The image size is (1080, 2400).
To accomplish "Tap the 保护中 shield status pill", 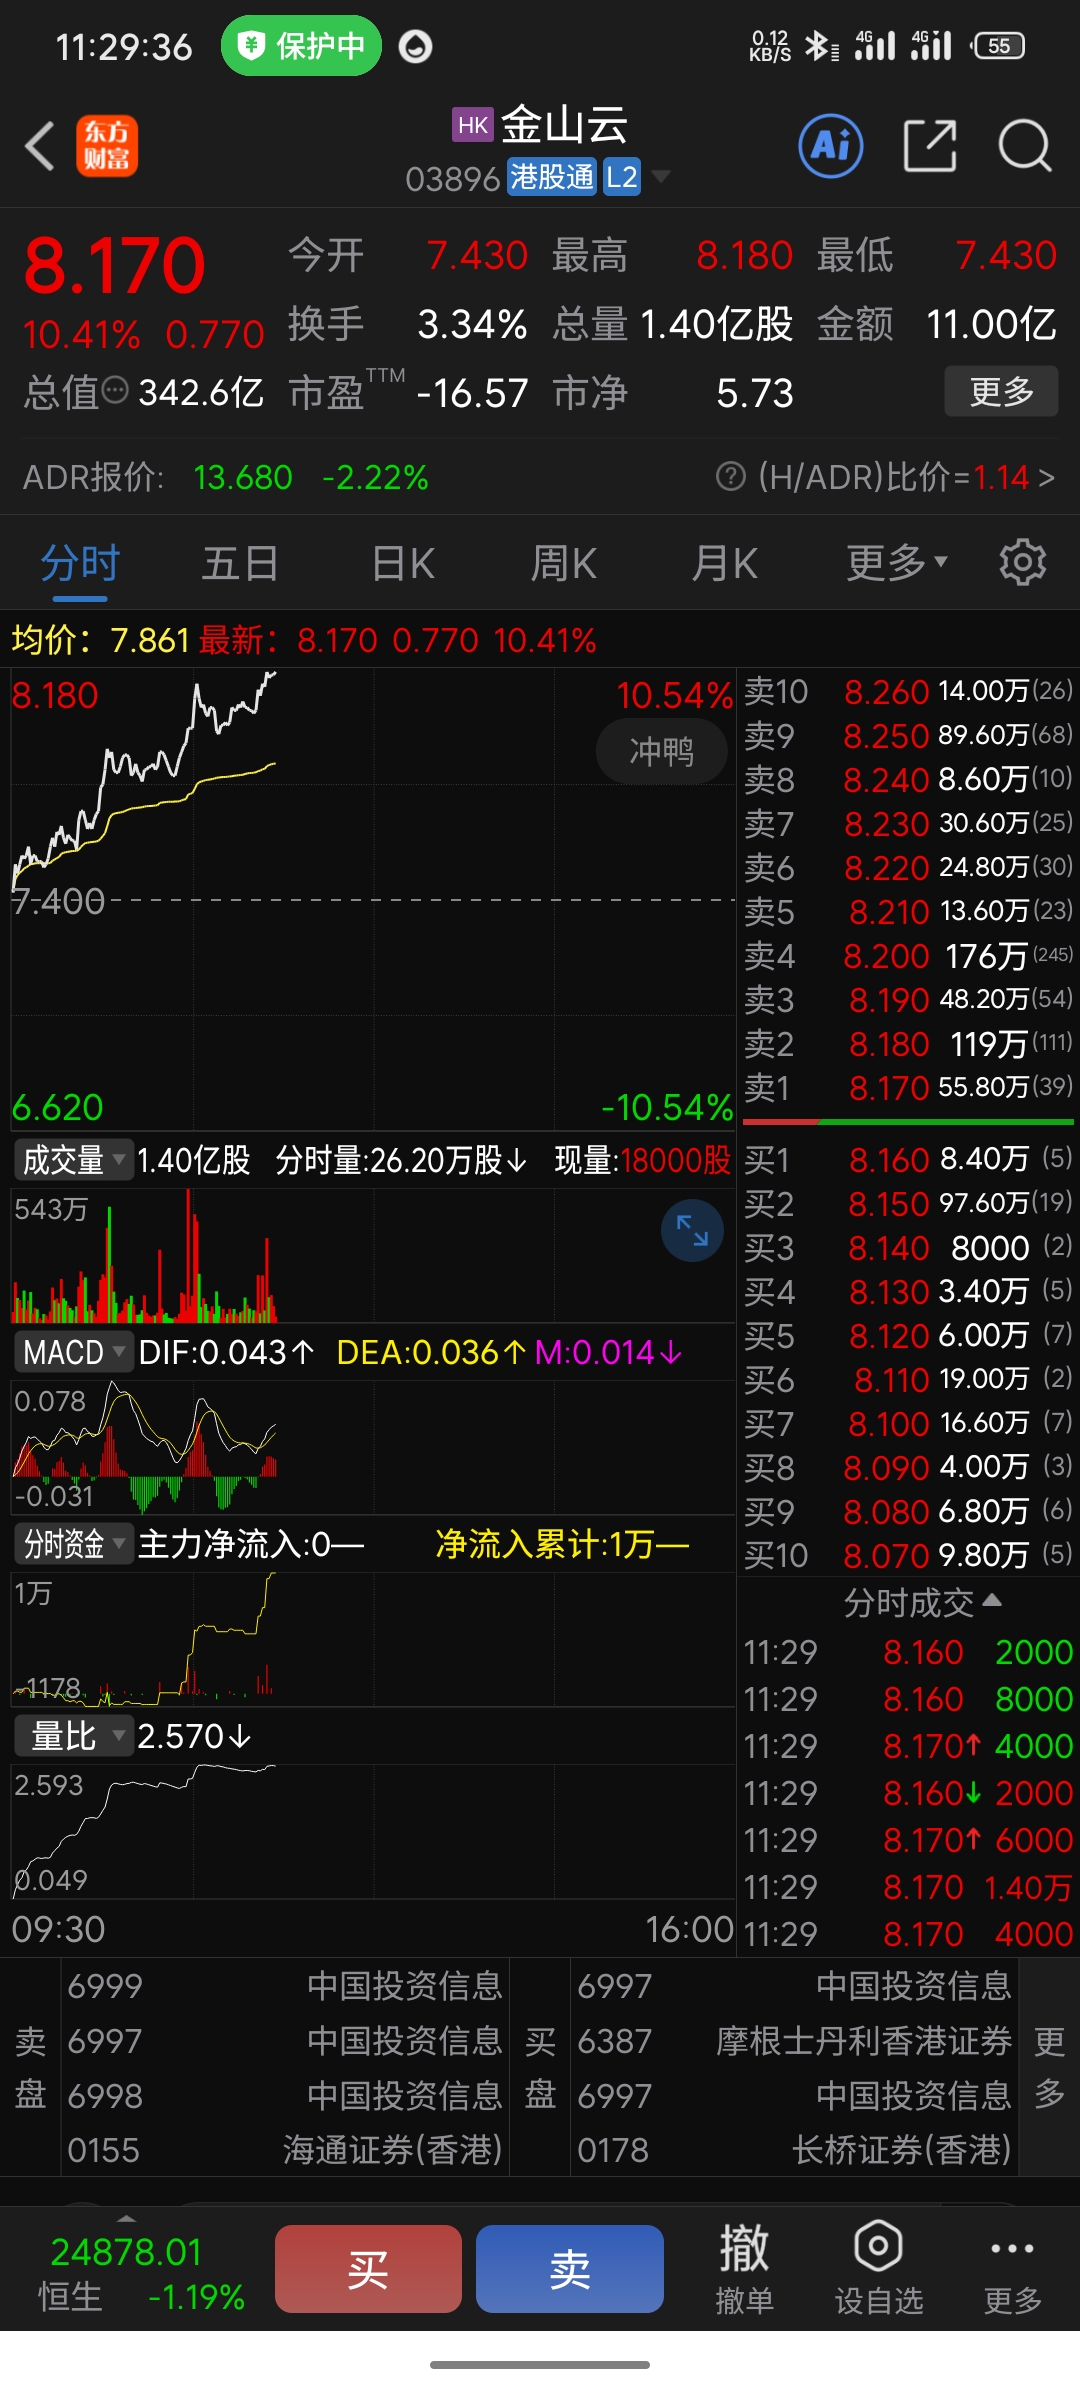I will coord(301,45).
